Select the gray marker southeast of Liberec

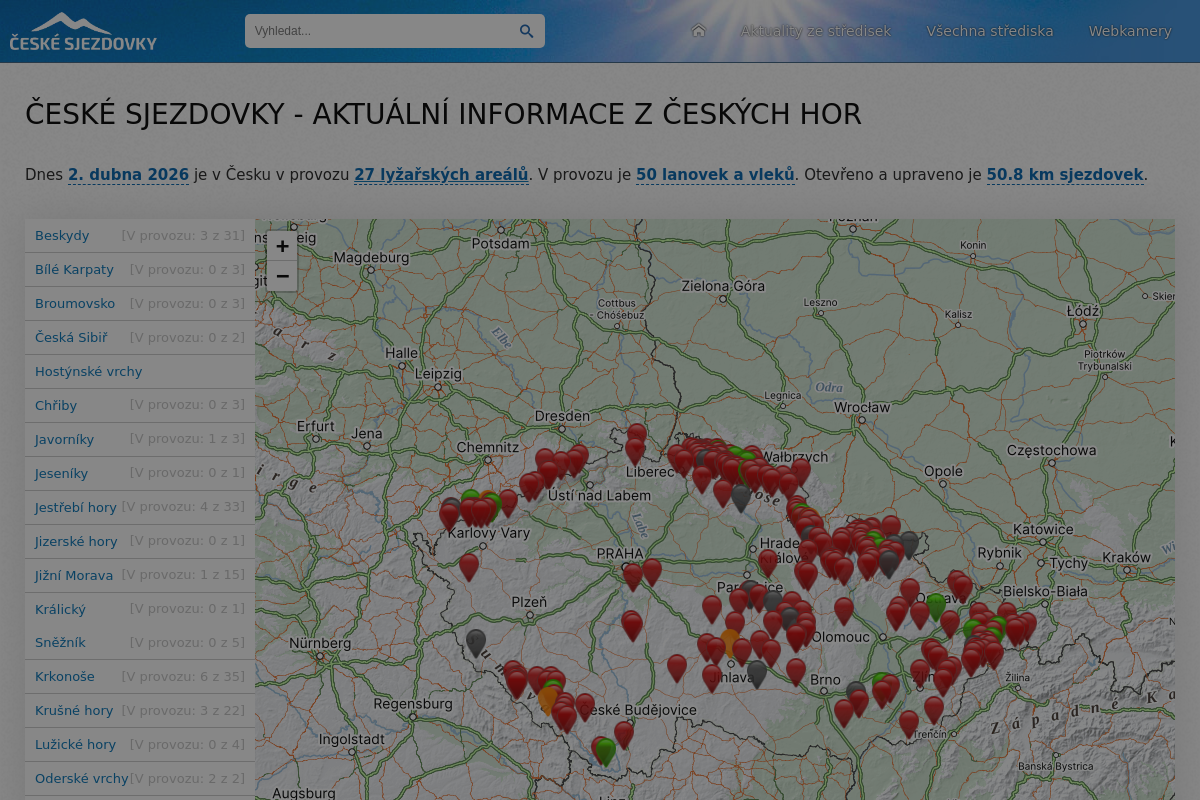click(741, 496)
